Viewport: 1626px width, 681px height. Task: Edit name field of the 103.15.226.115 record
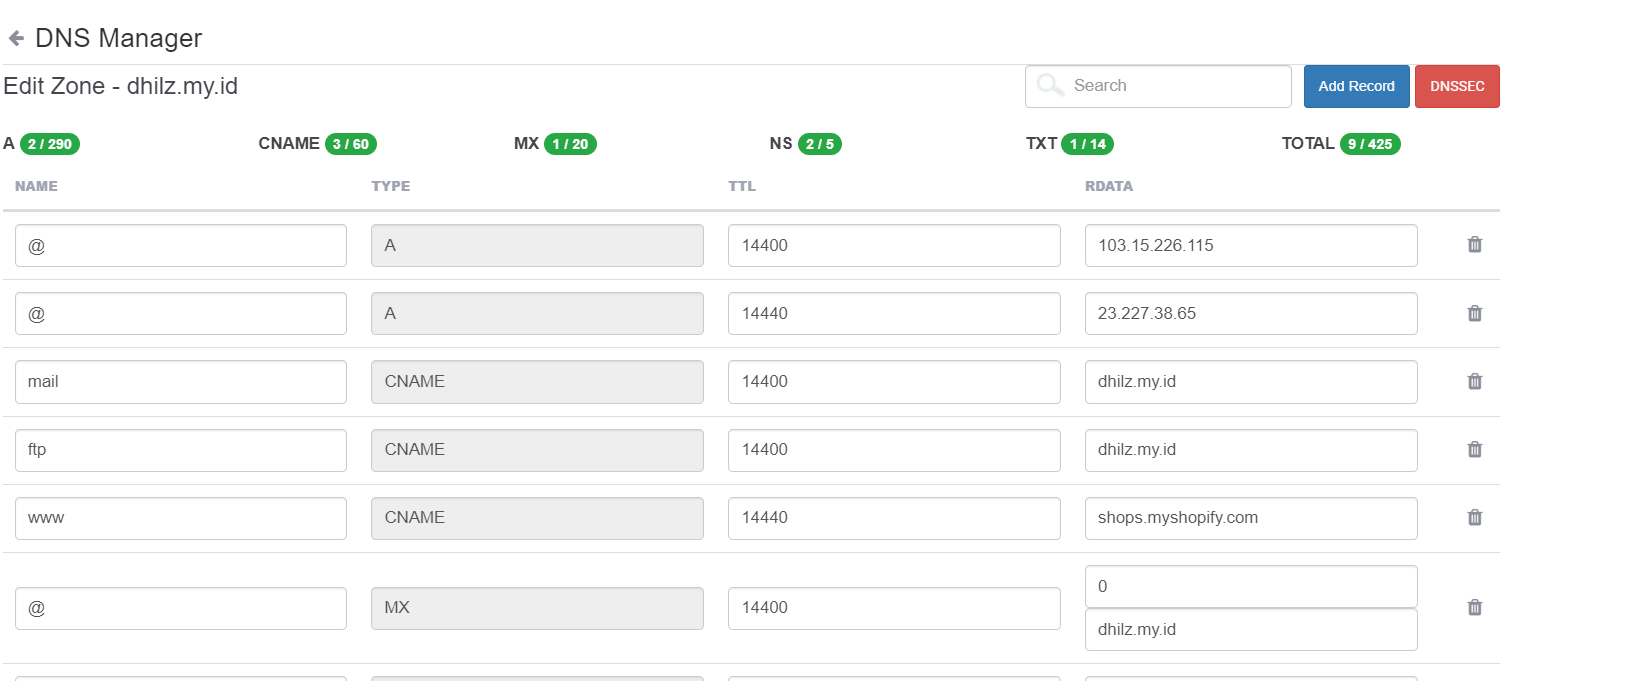[181, 245]
